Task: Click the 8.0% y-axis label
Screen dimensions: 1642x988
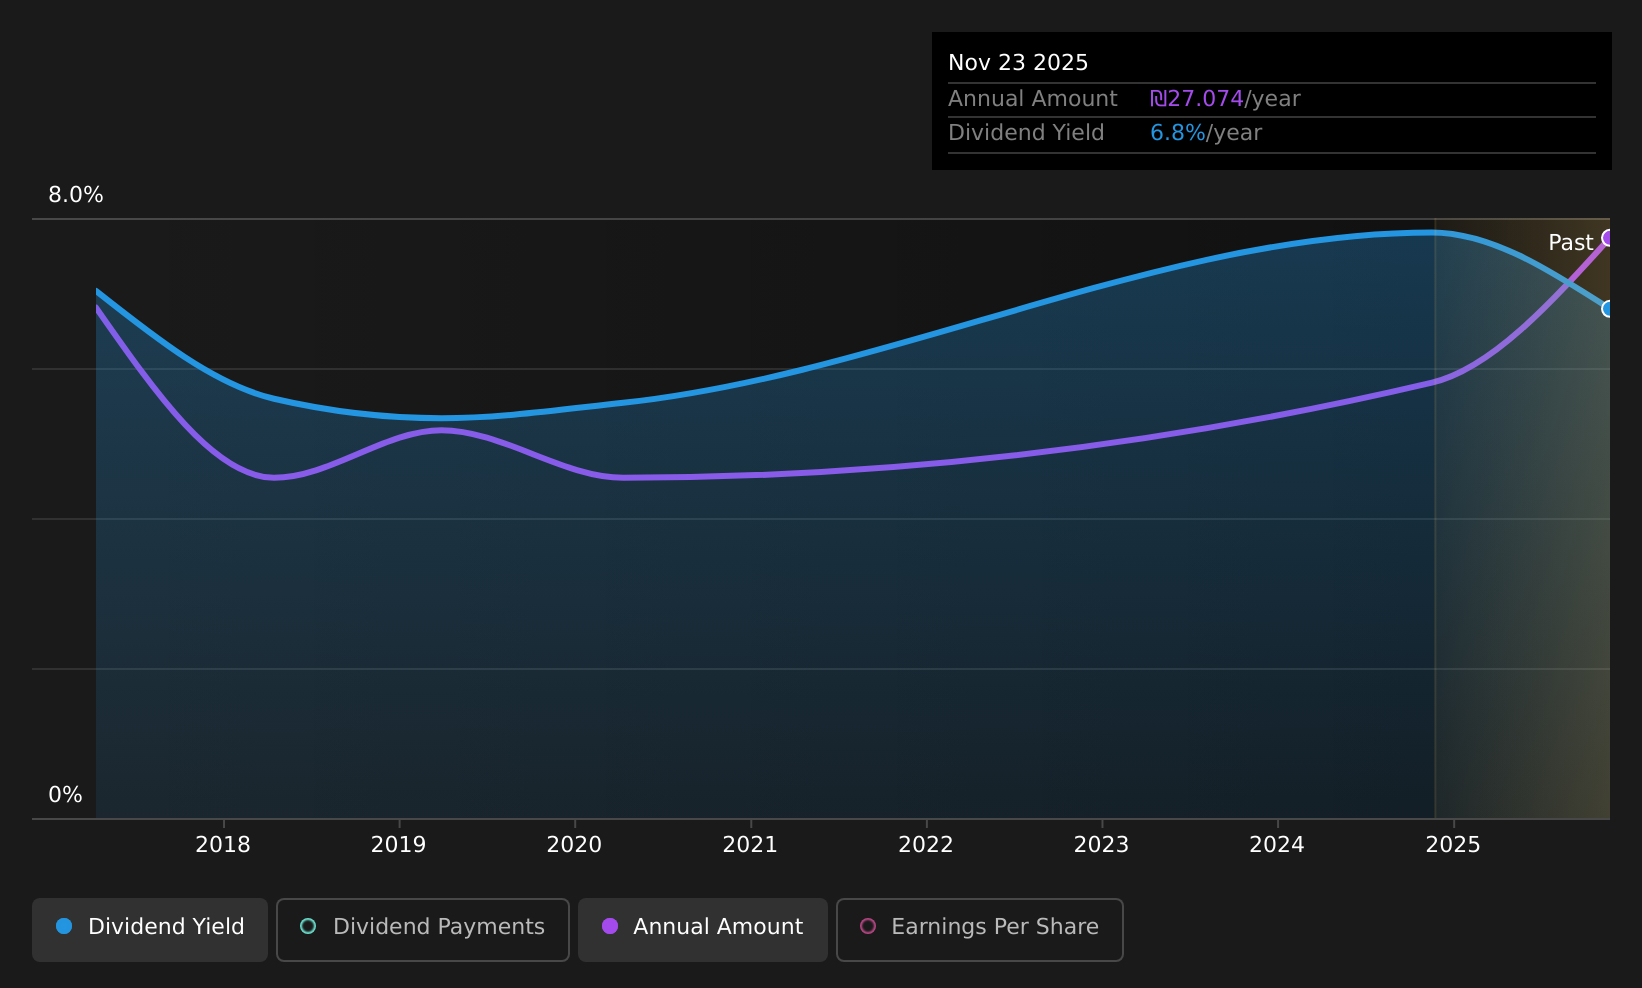Action: coord(76,195)
